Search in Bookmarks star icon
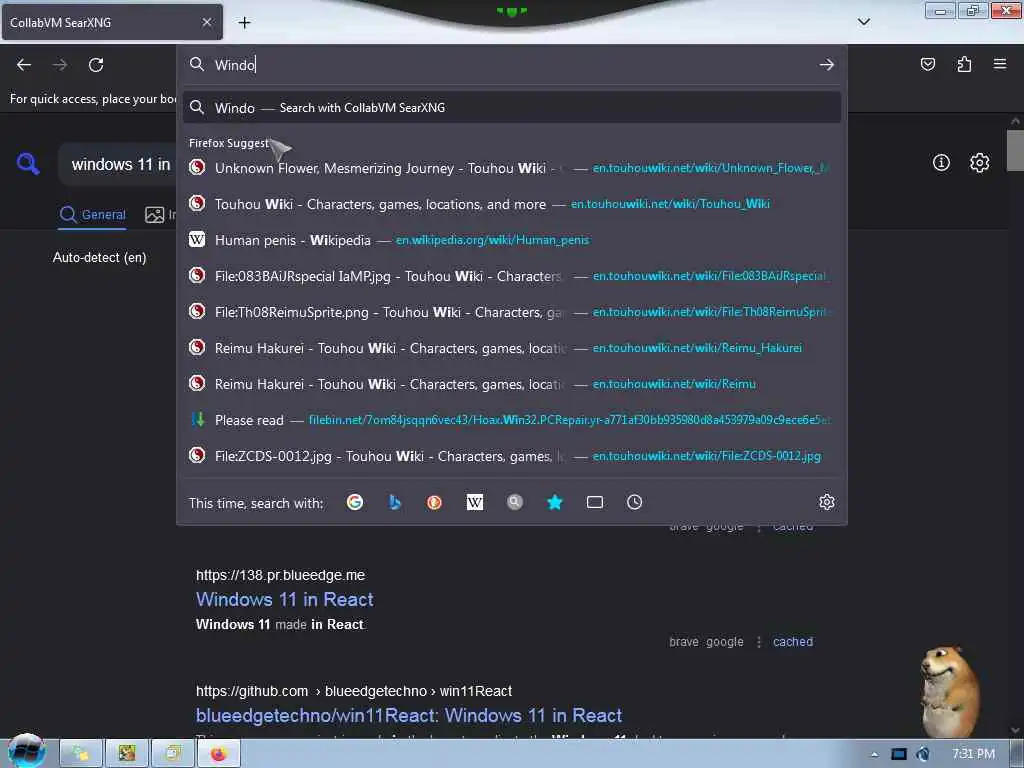1024x768 pixels. point(554,502)
